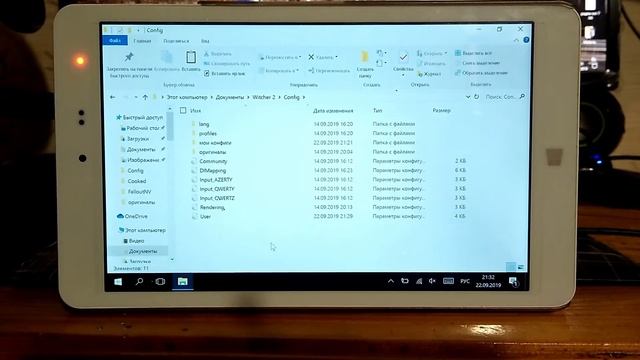Go back with the left arrow

coord(113,97)
